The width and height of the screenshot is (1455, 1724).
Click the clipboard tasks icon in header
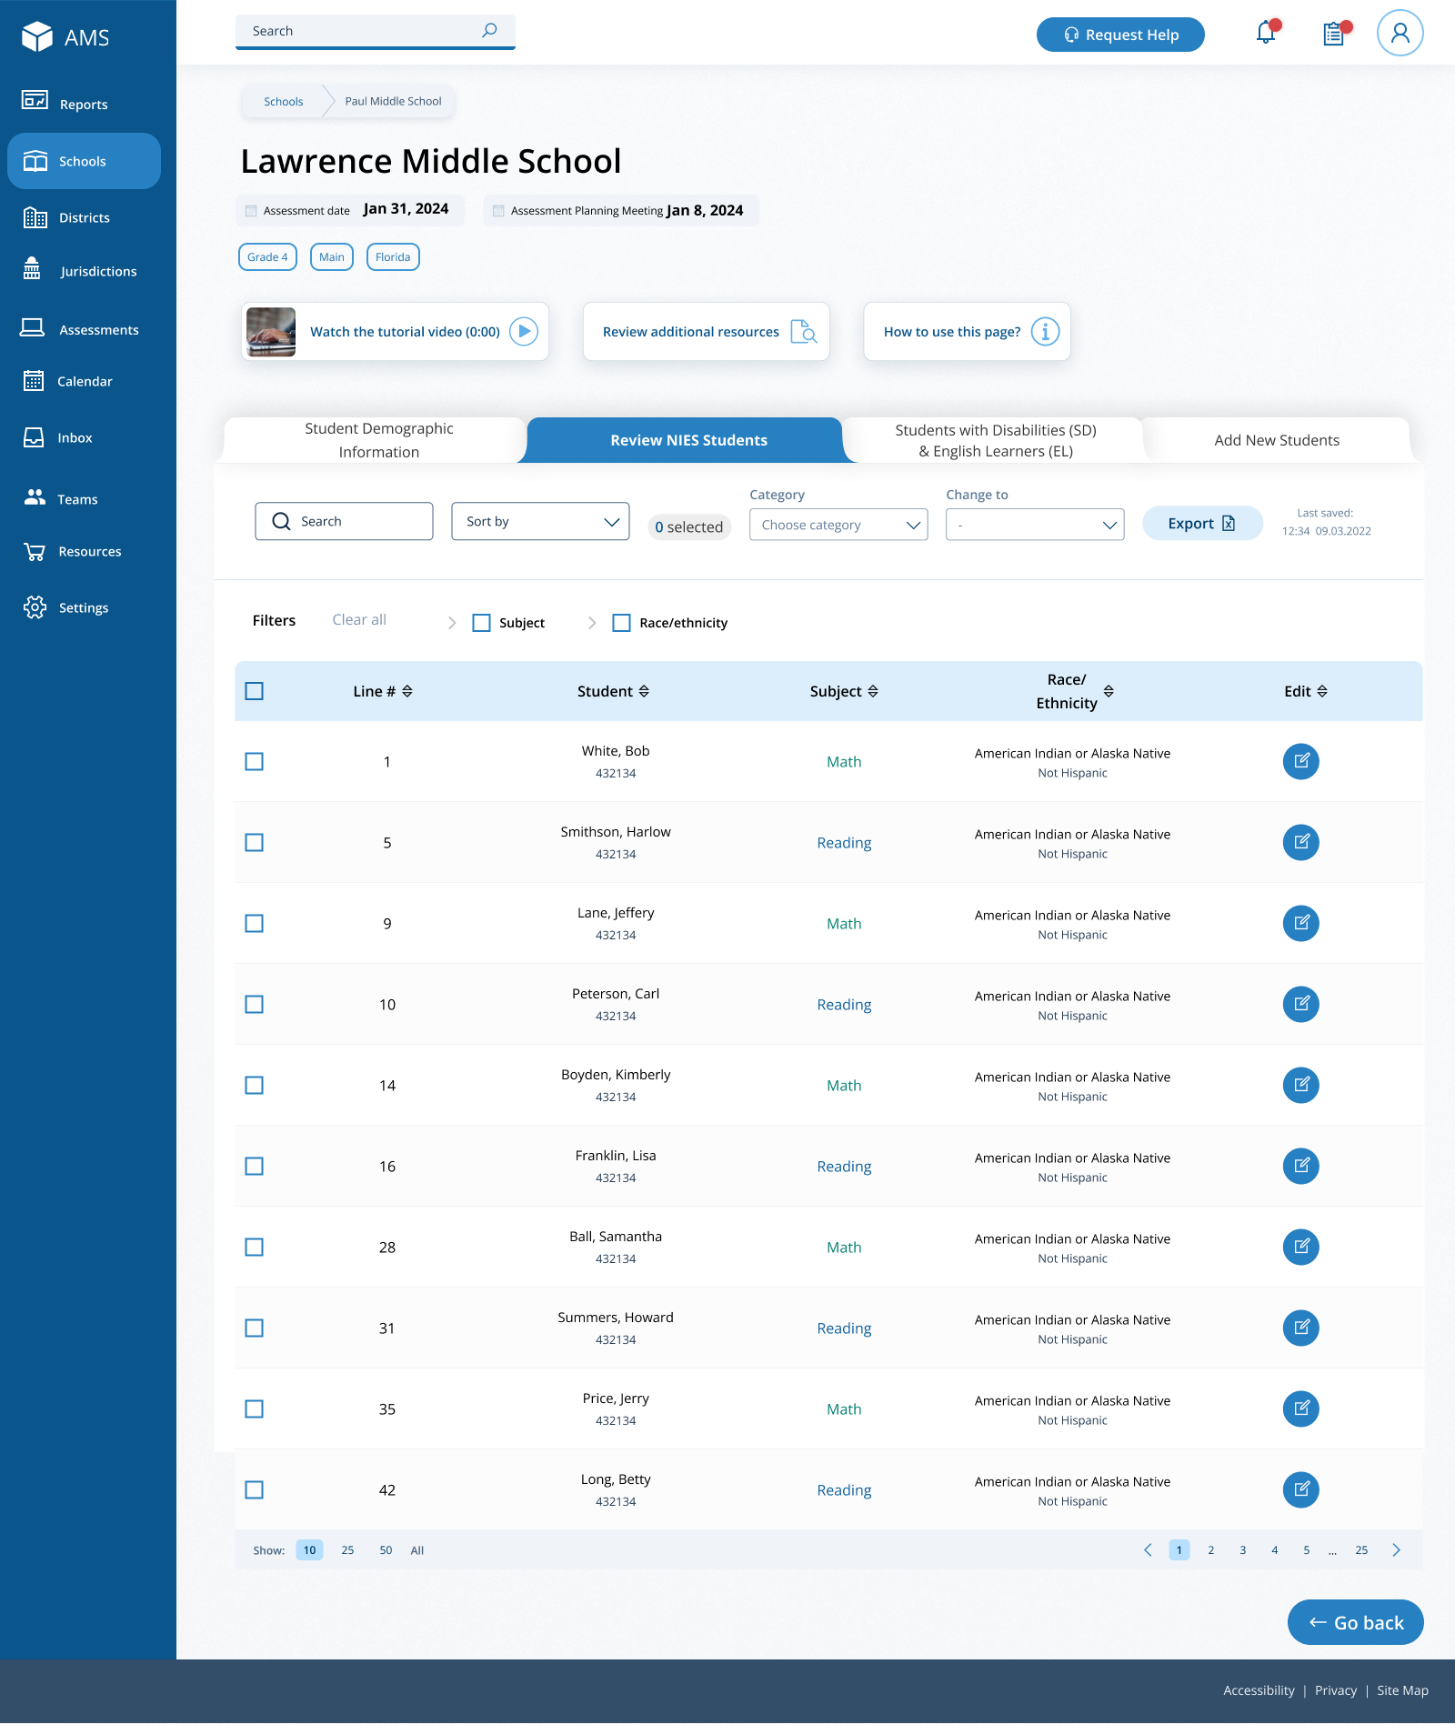[1334, 34]
